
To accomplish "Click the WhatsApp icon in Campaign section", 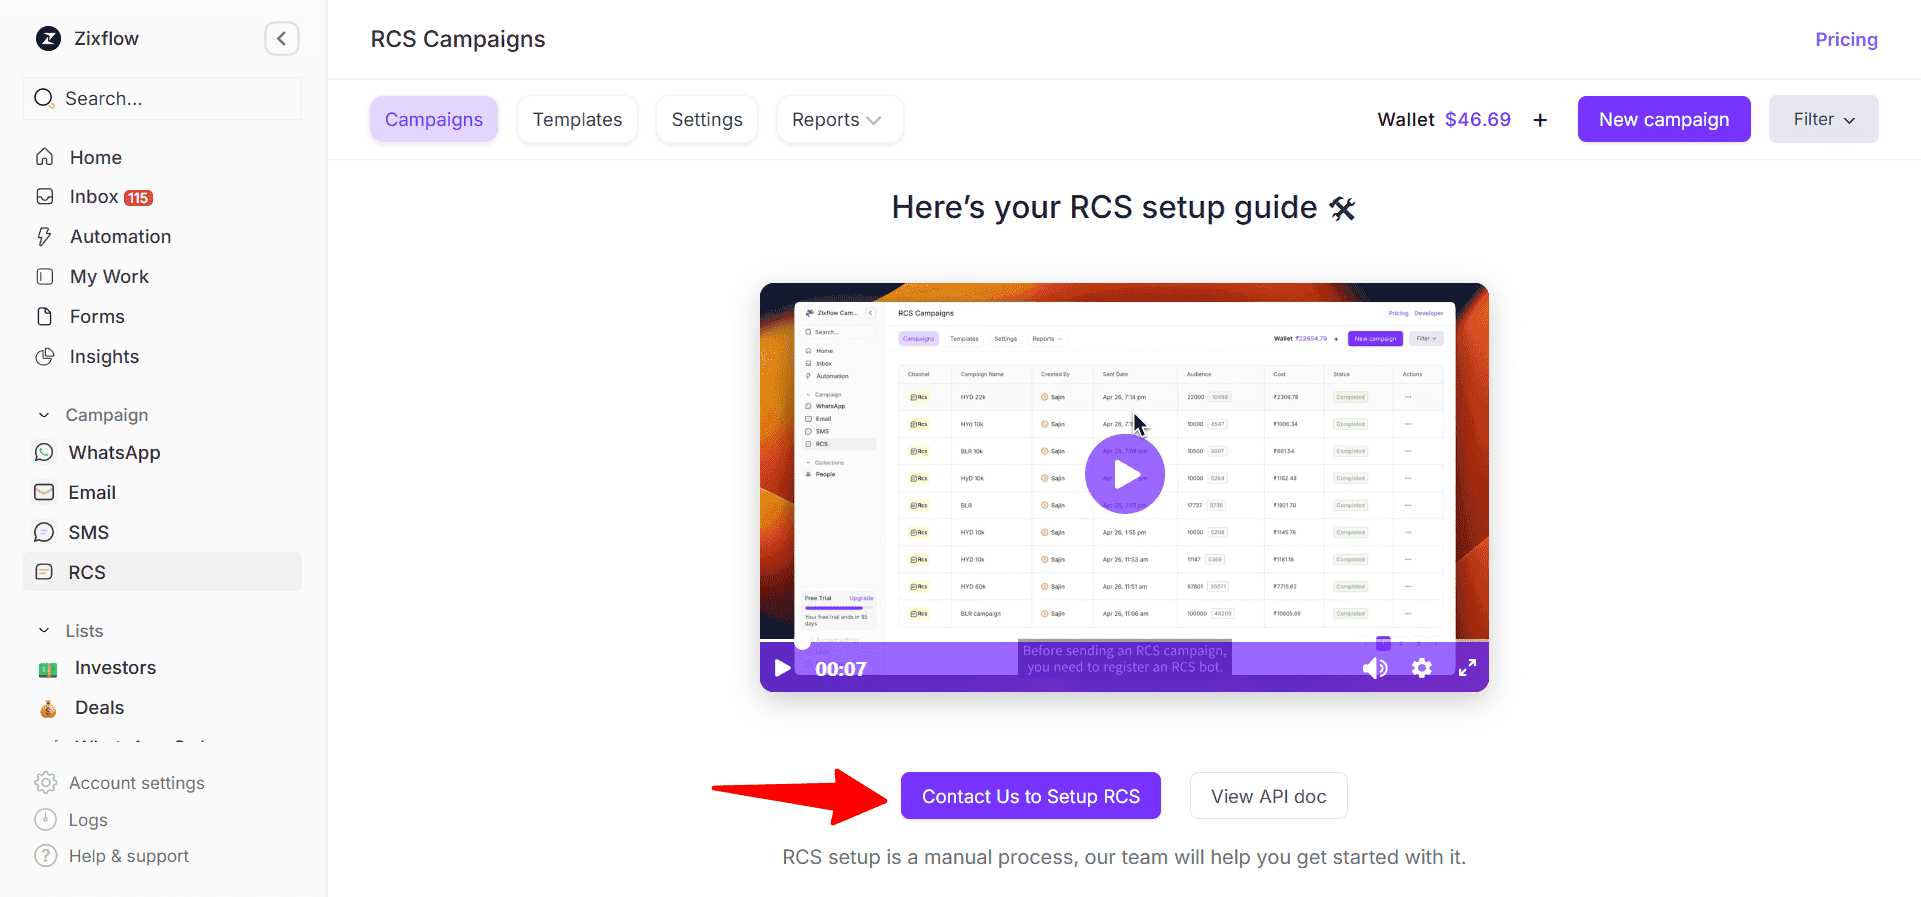I will [44, 453].
